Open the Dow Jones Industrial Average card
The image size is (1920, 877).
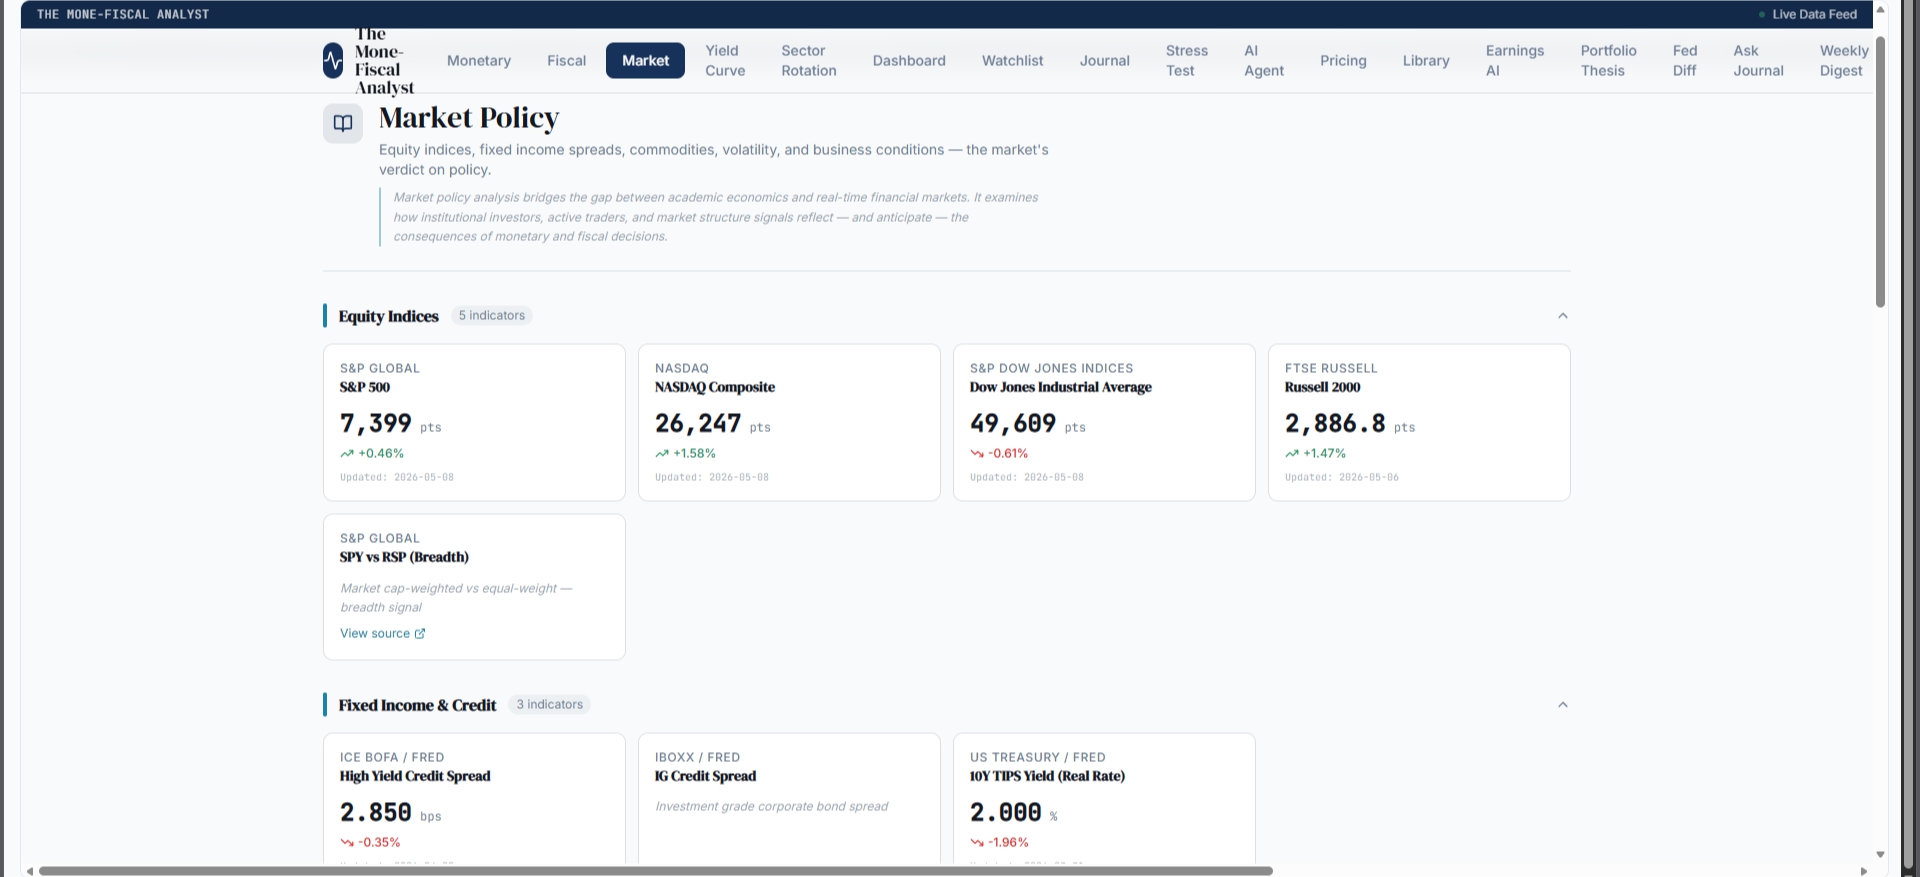click(1104, 423)
